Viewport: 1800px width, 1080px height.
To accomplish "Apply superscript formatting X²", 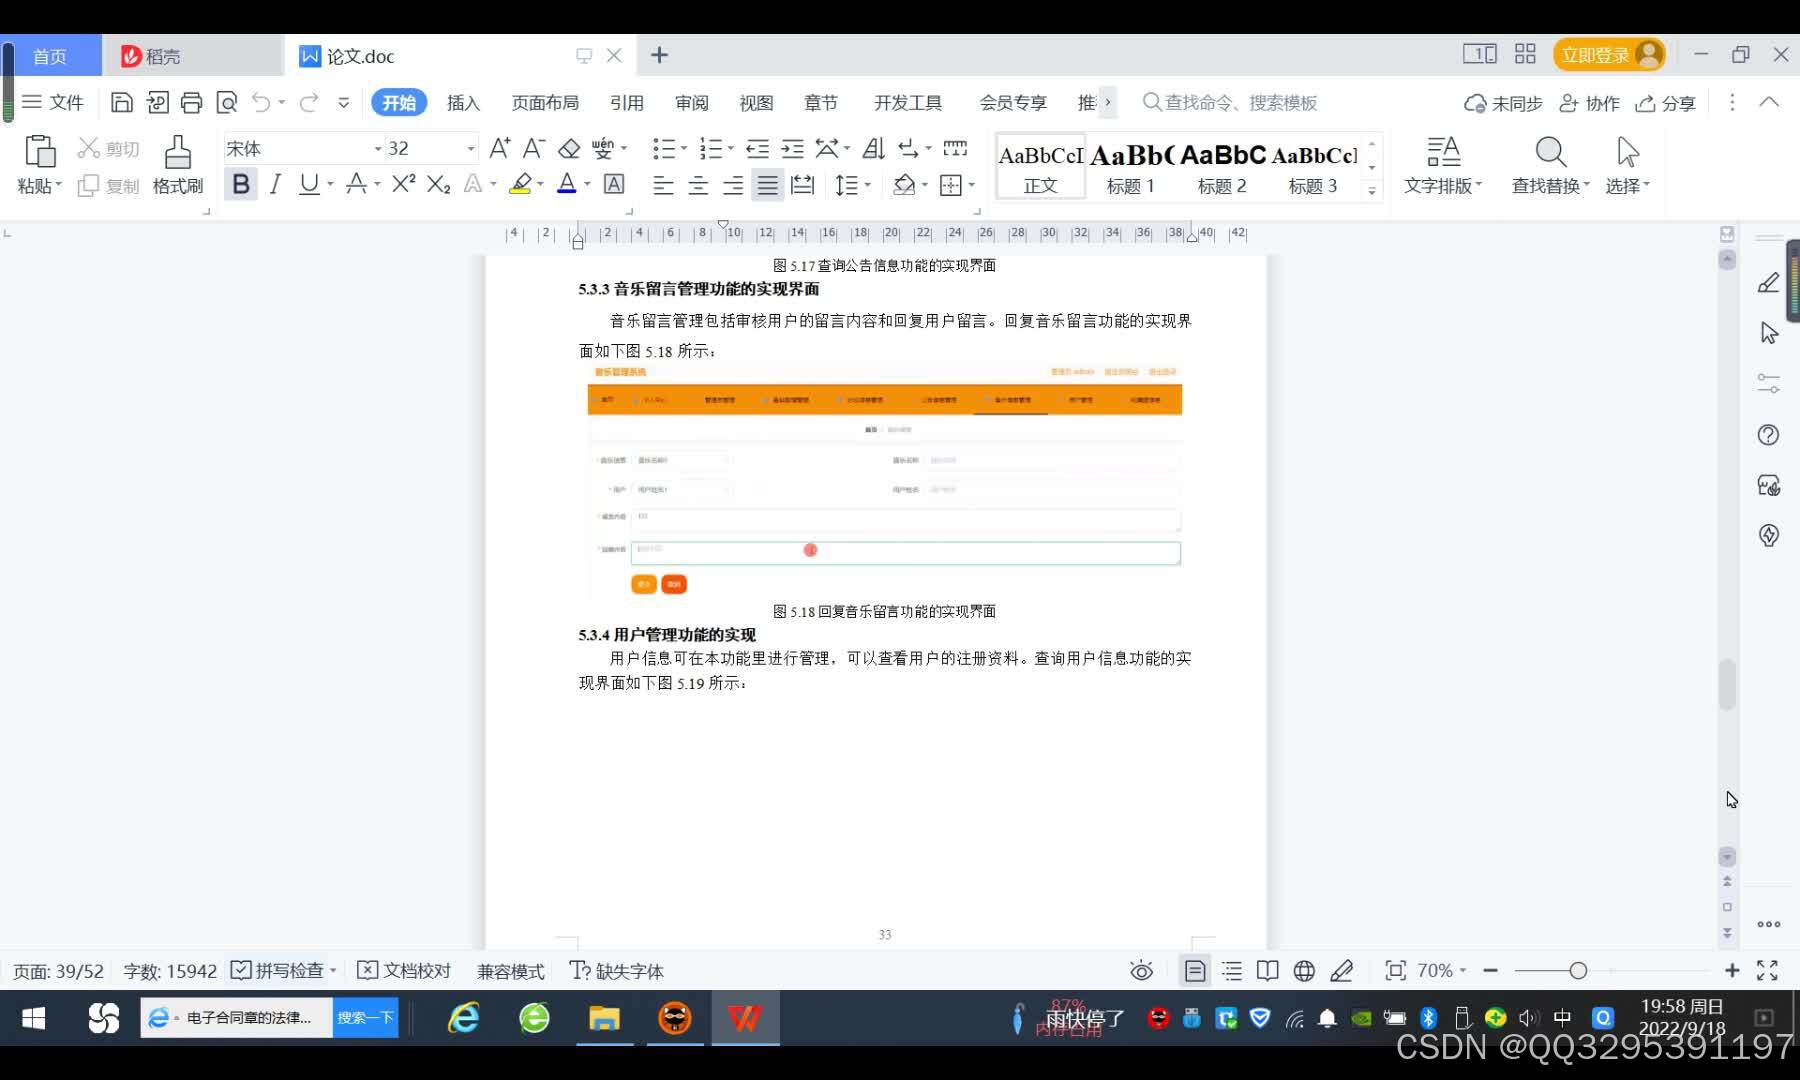I will pyautogui.click(x=403, y=184).
